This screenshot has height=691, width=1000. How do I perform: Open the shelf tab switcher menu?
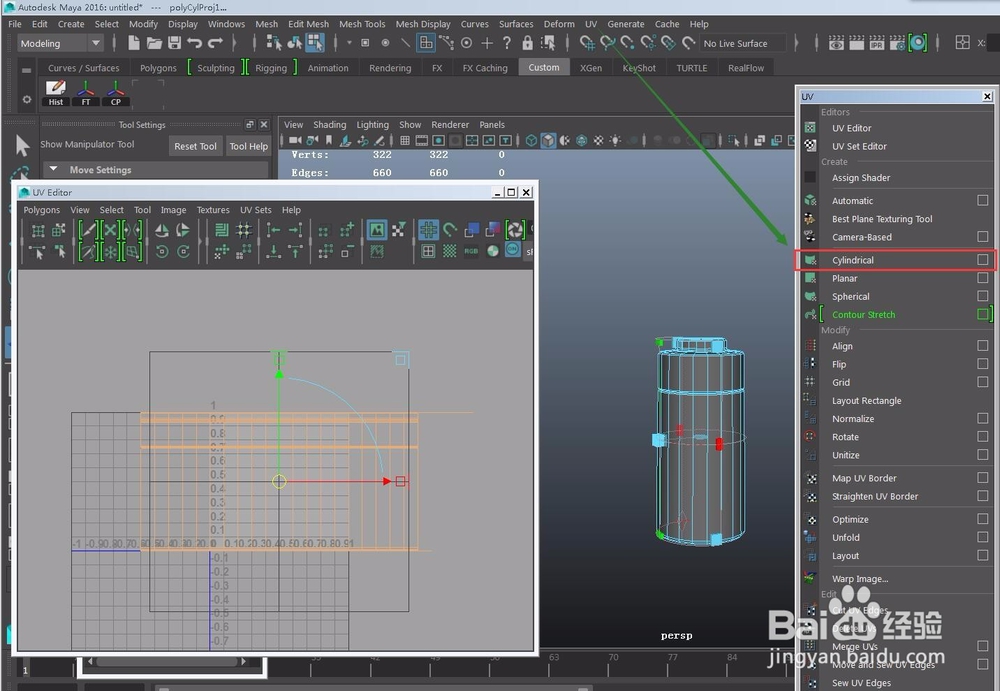26,70
